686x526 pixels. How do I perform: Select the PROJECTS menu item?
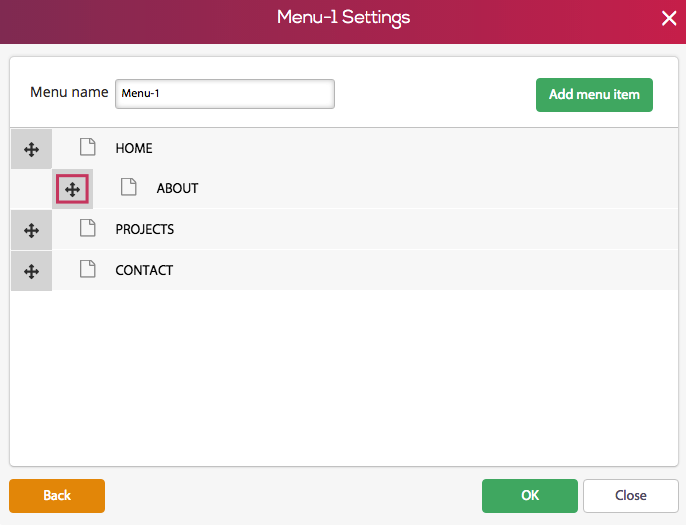145,229
